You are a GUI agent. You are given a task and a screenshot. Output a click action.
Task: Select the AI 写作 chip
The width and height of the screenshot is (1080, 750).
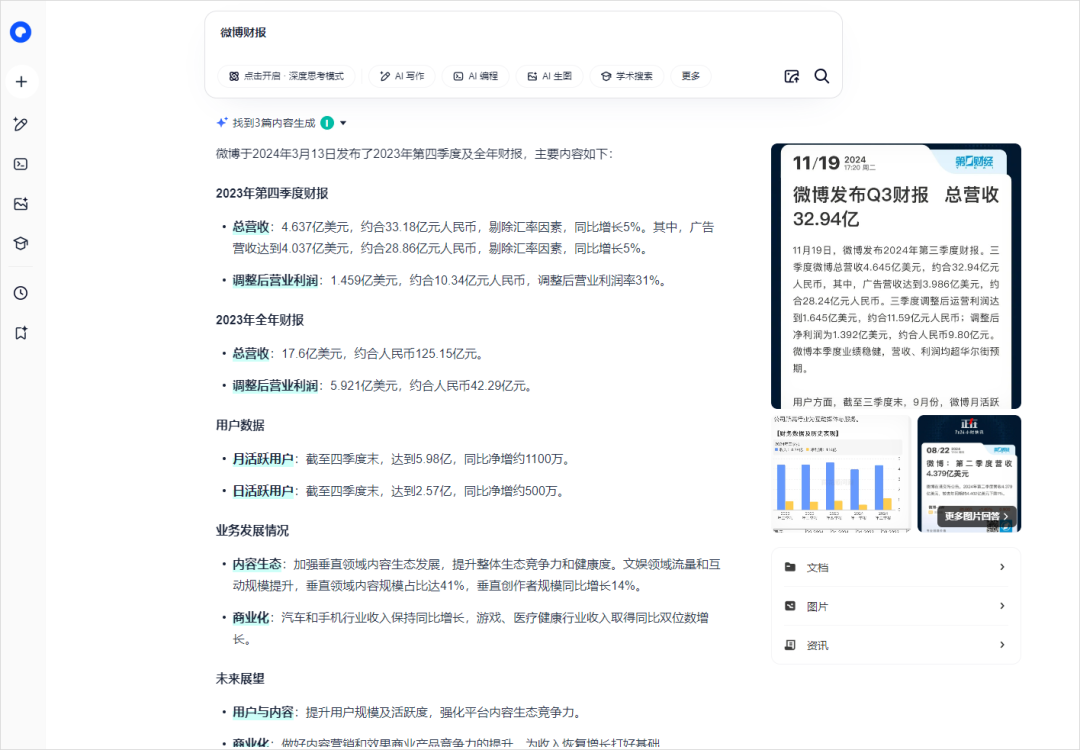(x=402, y=76)
